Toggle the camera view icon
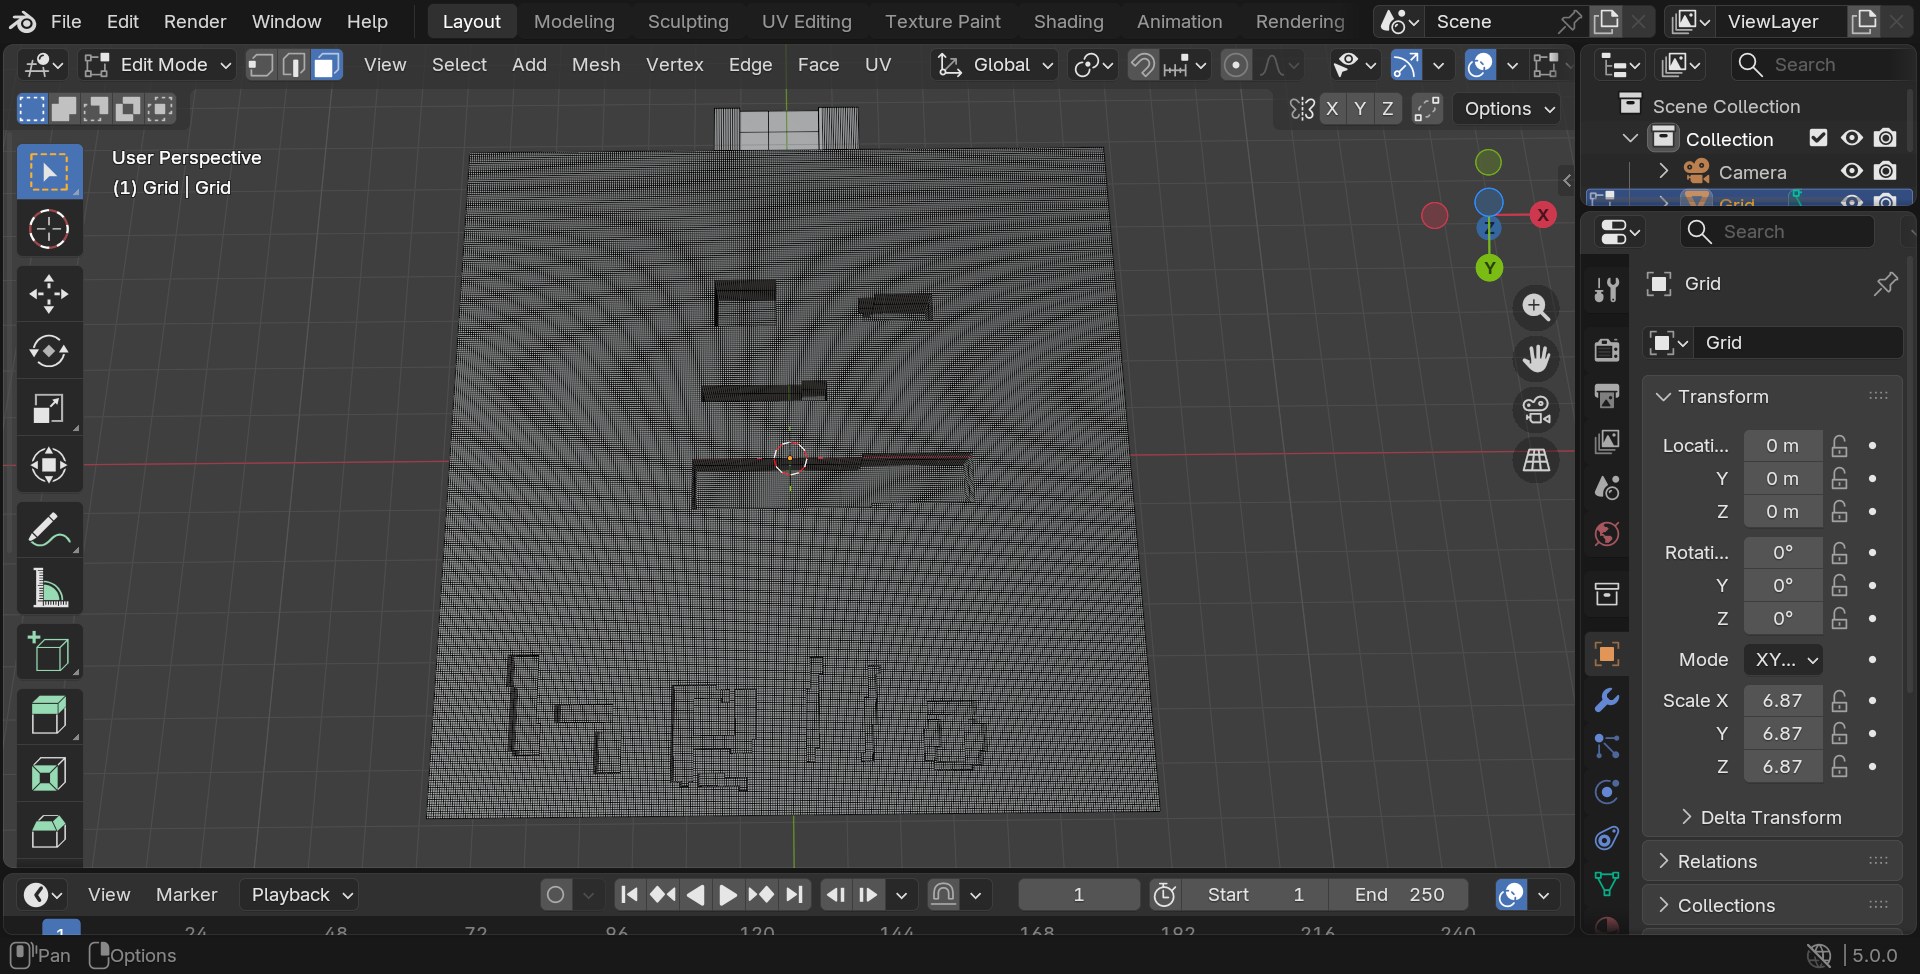This screenshot has height=974, width=1920. [x=1536, y=409]
